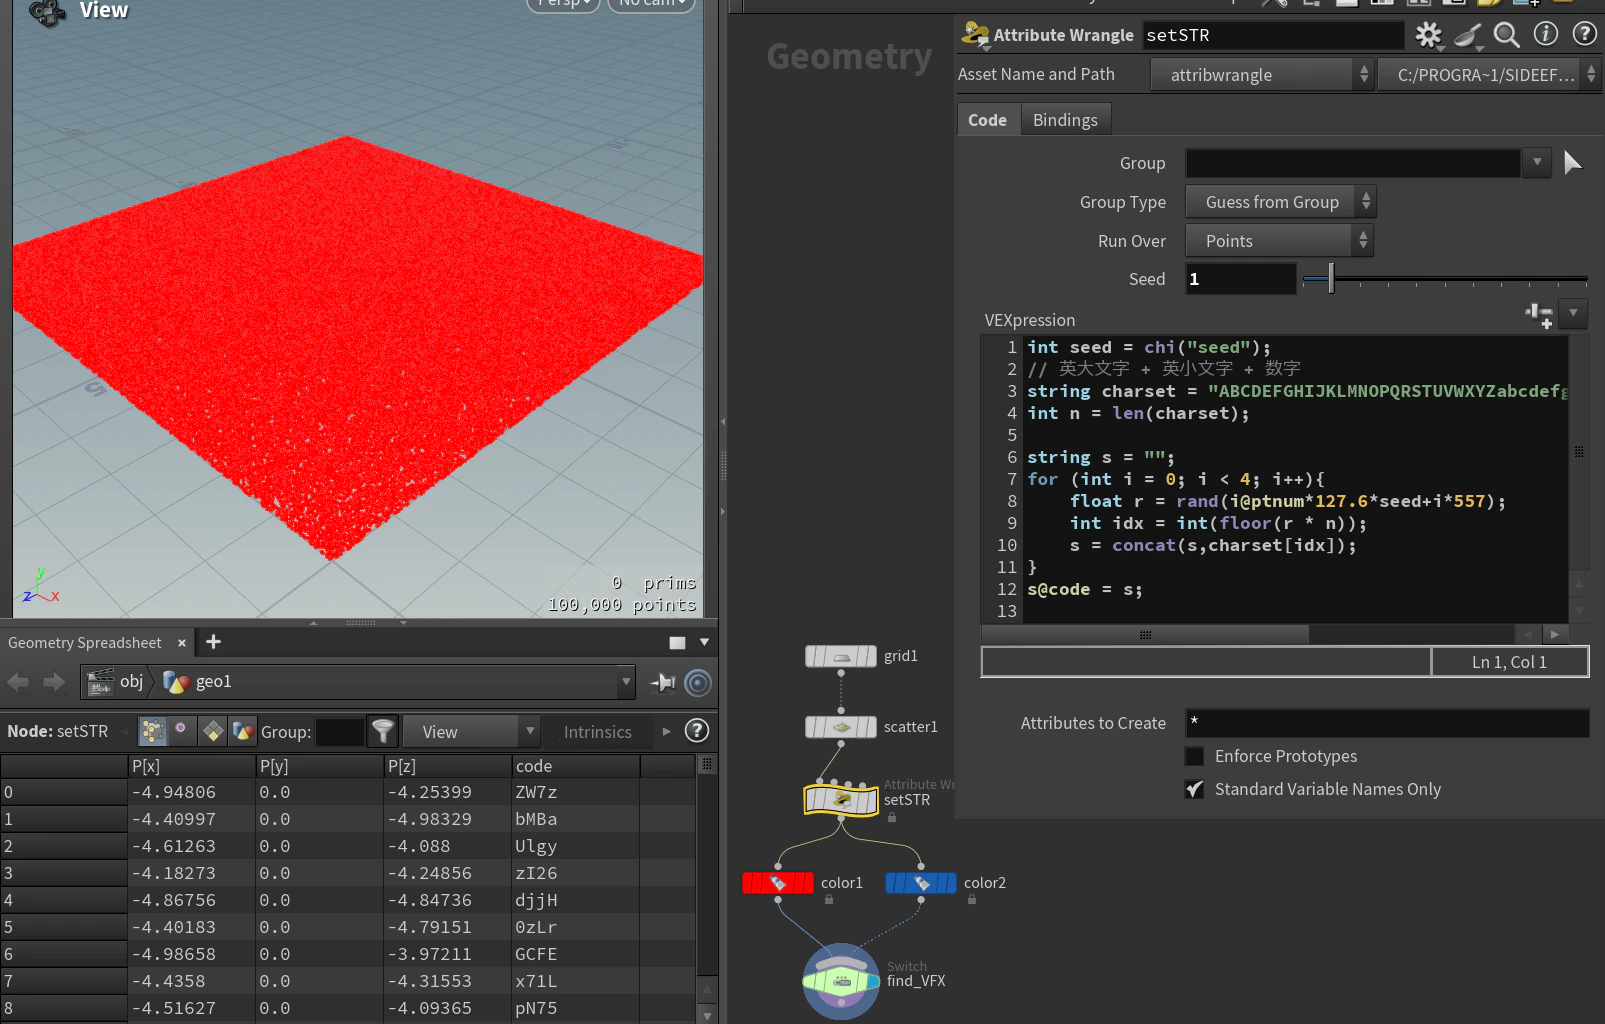The height and width of the screenshot is (1024, 1605).
Task: Go forward in Geometry Spreadsheet navigation
Action: tap(54, 682)
